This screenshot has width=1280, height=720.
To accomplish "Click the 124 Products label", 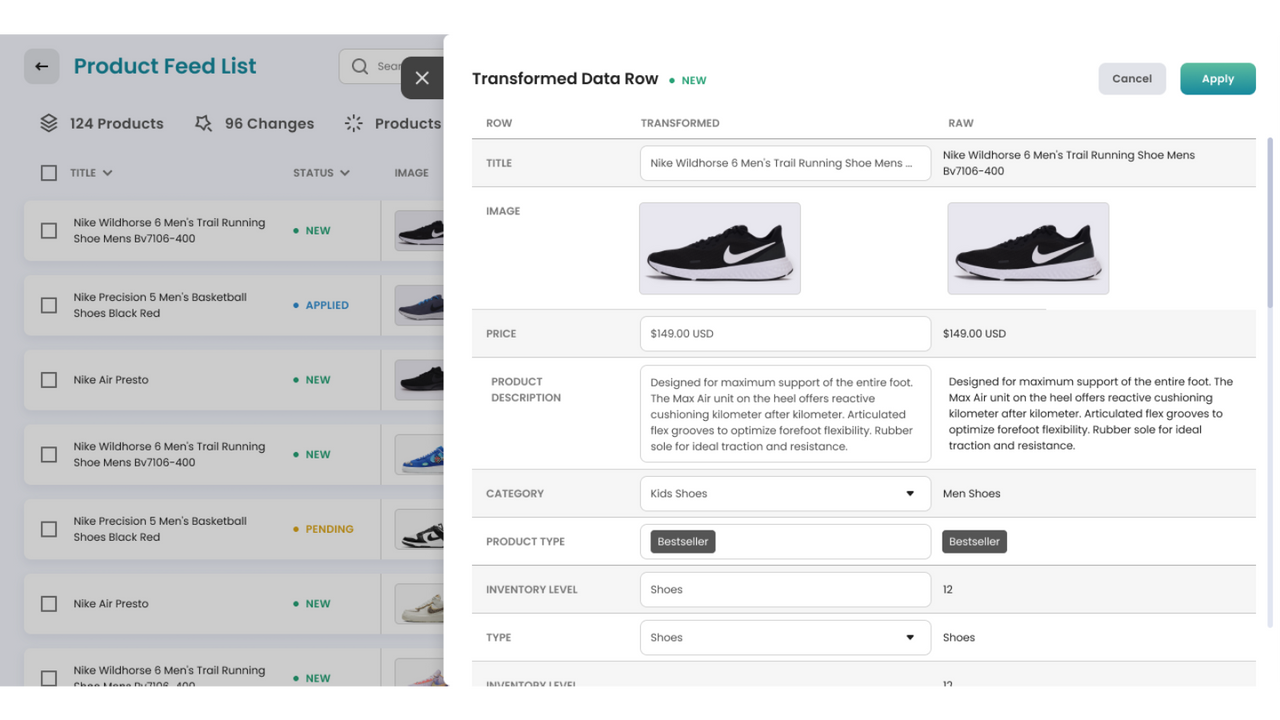I will [x=116, y=123].
